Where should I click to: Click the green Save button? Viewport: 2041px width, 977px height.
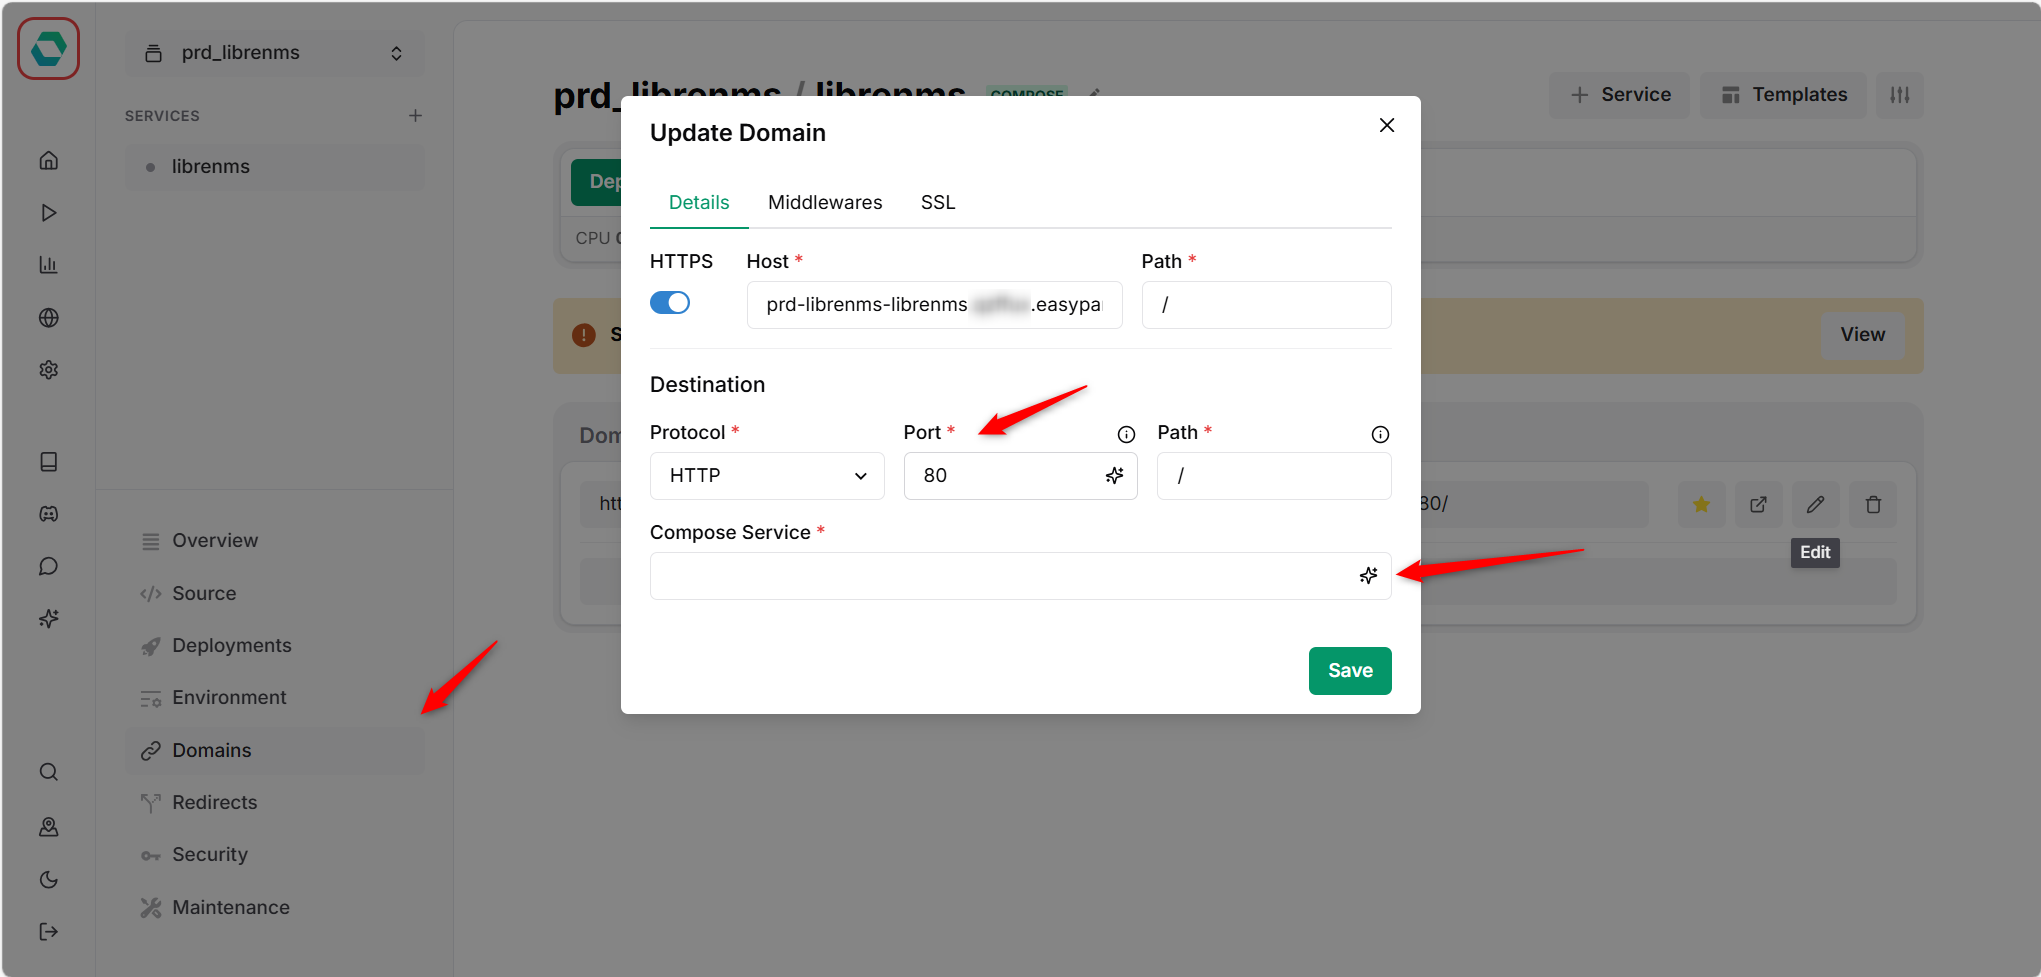click(1349, 671)
